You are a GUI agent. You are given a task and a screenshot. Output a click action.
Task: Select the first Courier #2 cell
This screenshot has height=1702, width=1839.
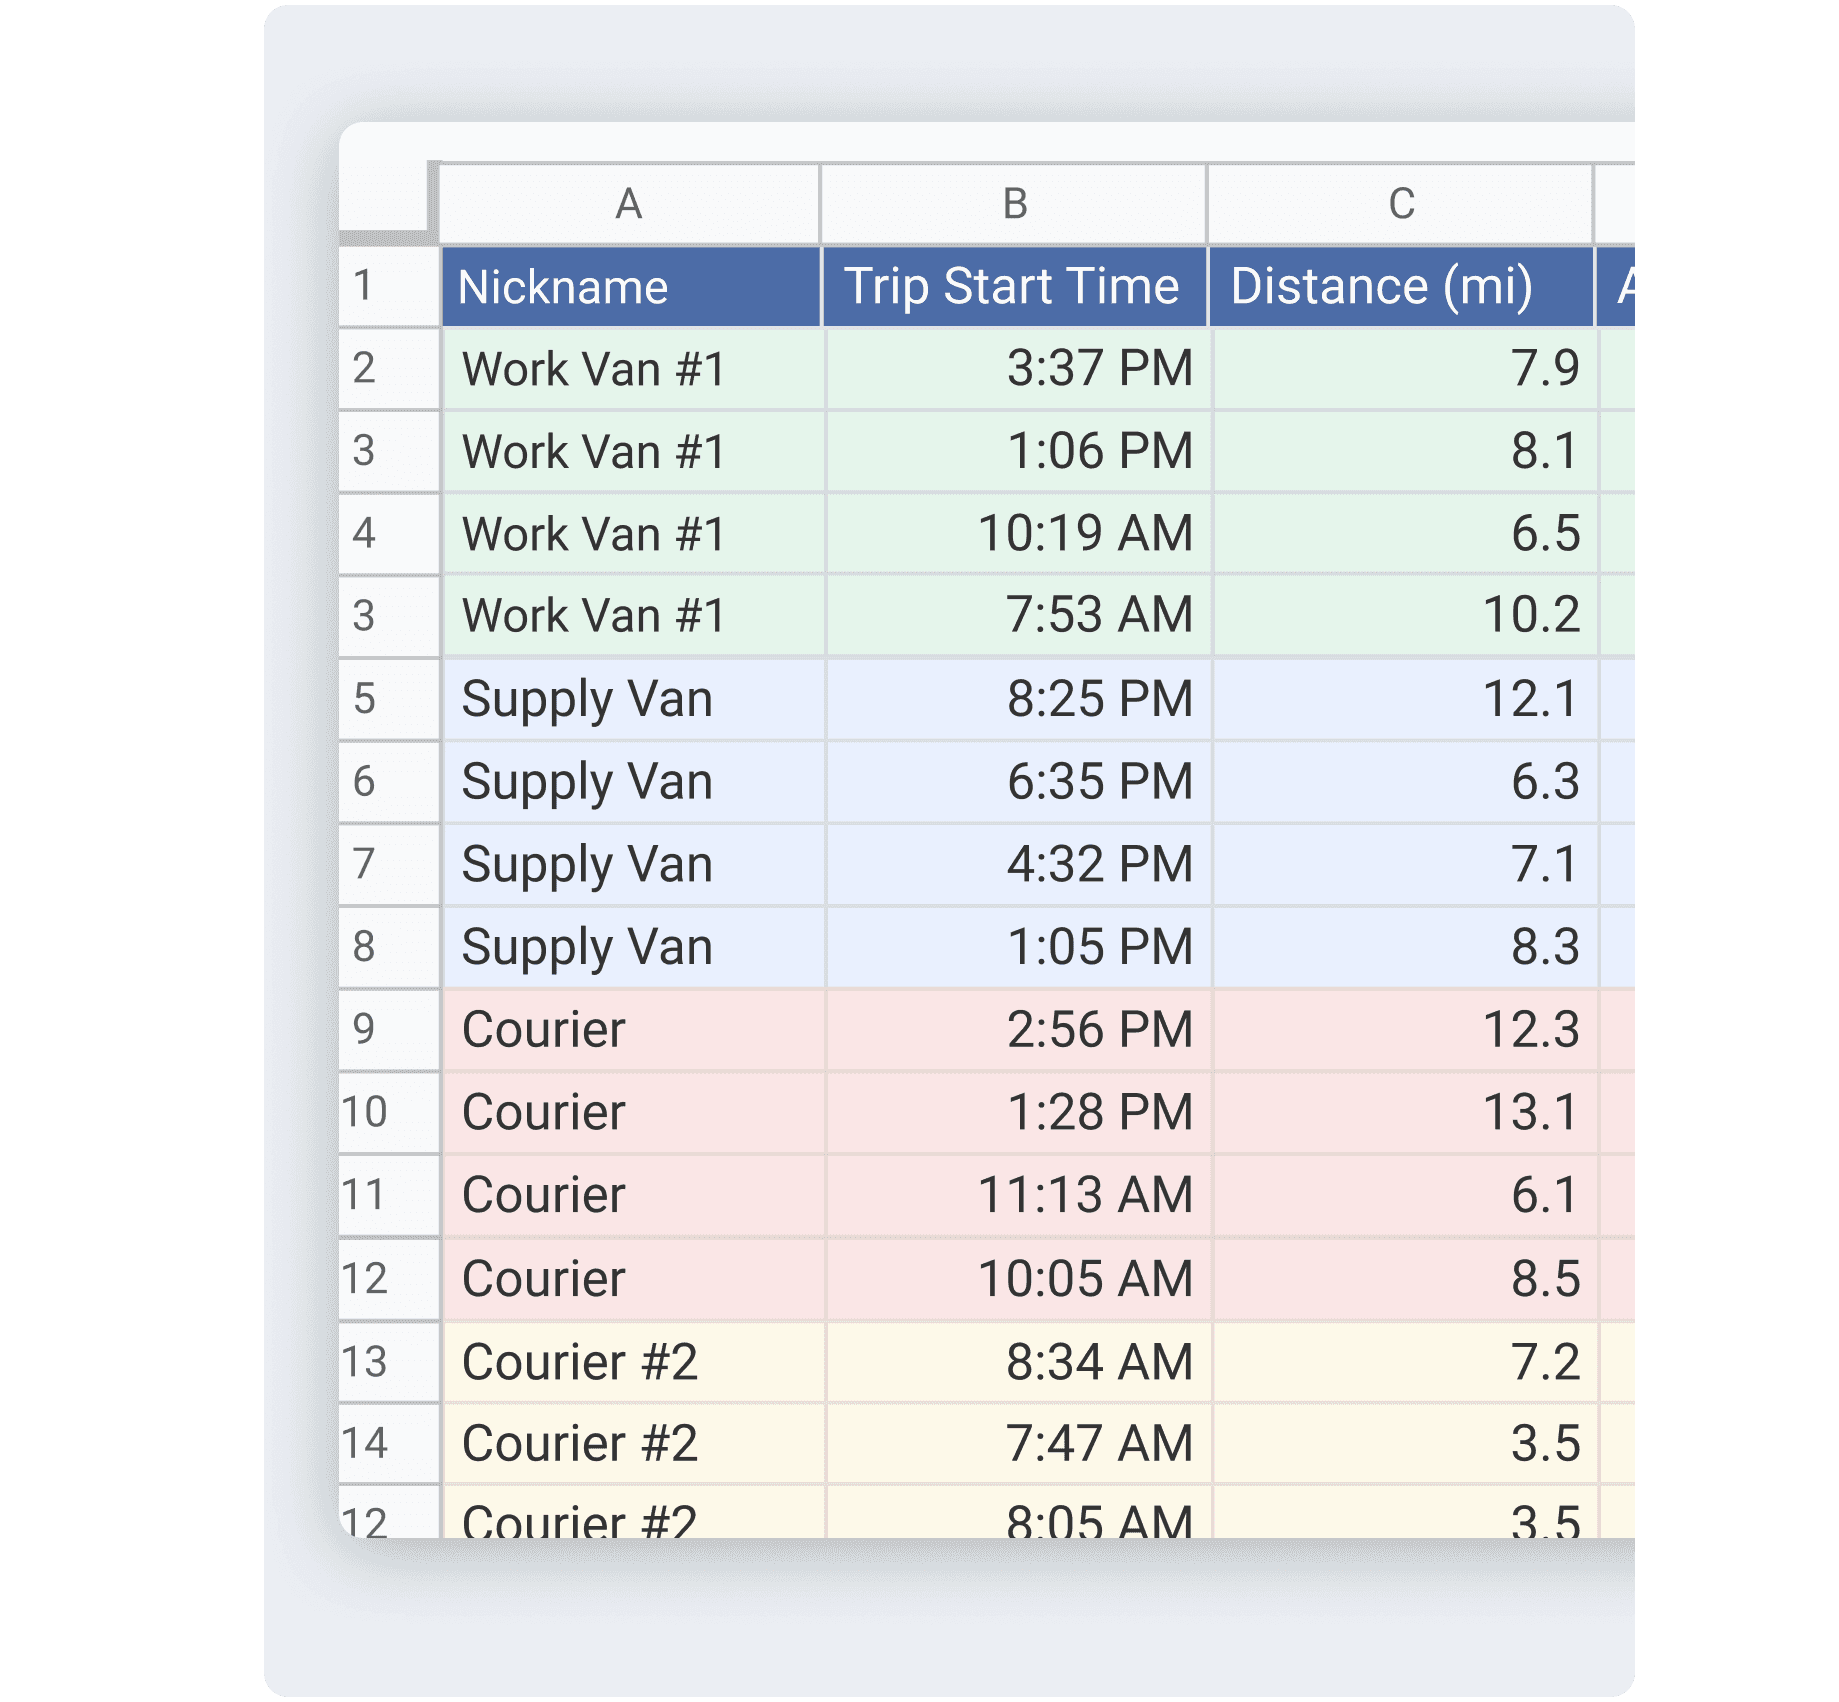[x=629, y=1360]
